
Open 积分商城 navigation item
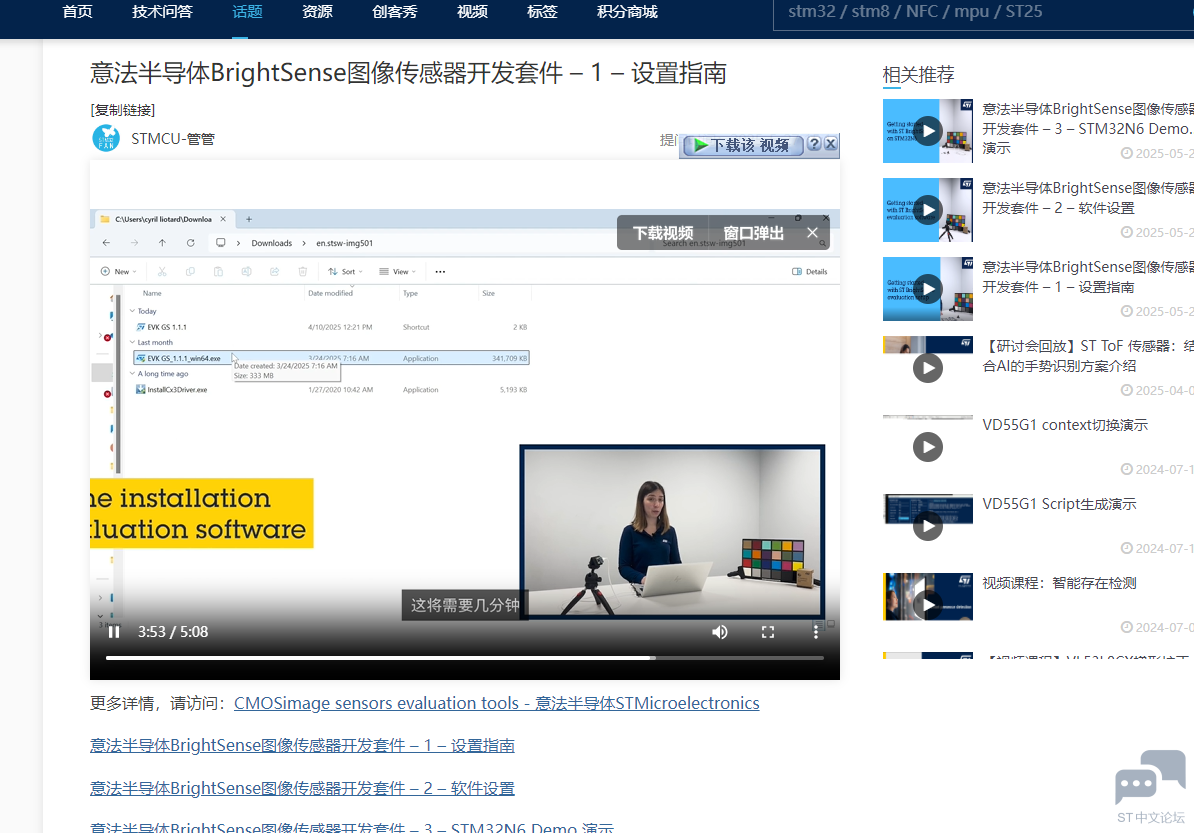(627, 12)
